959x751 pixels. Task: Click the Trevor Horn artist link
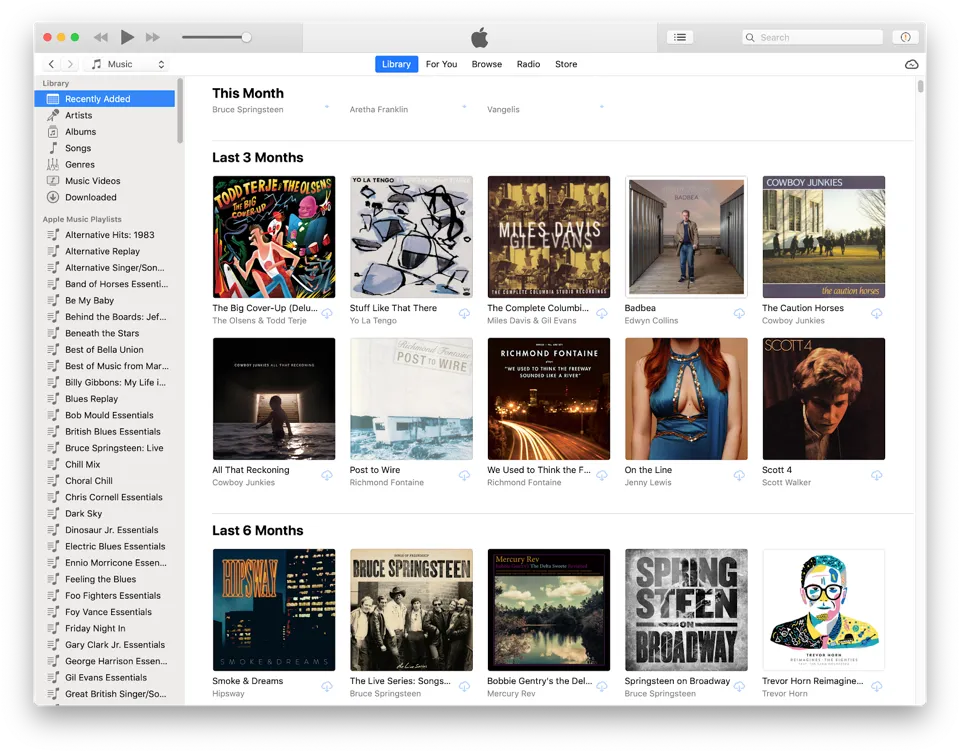785,694
